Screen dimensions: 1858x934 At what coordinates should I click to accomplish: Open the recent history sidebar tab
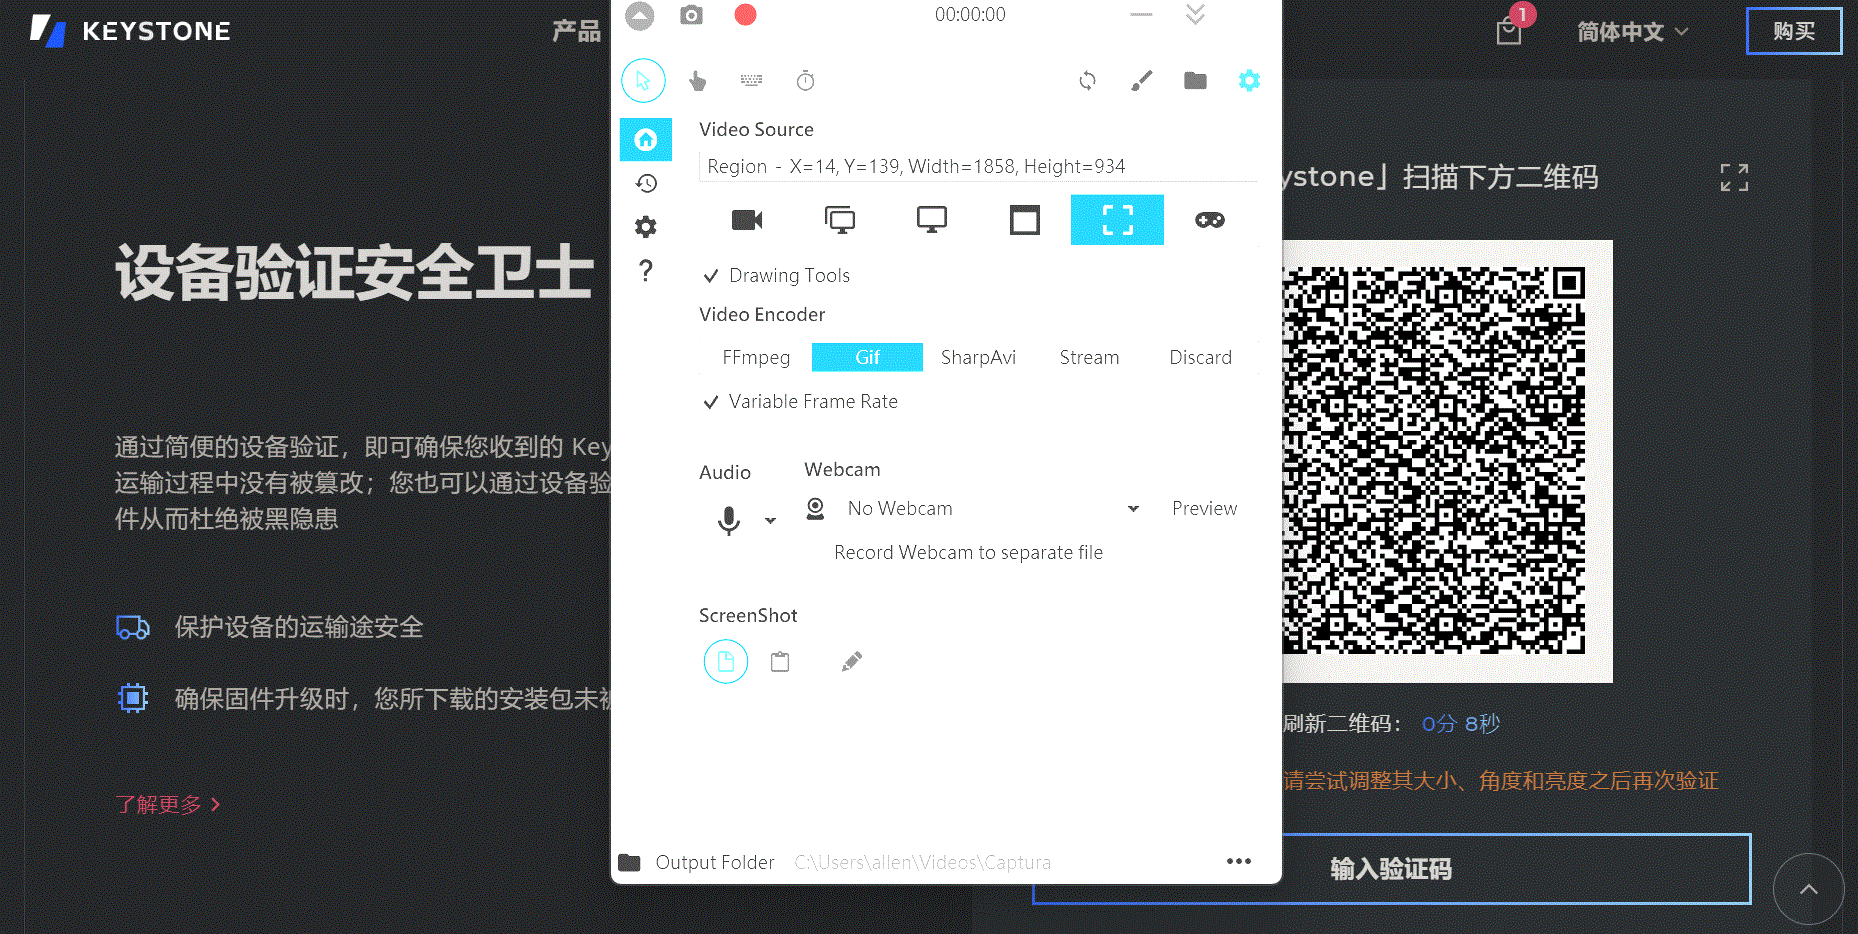[646, 183]
